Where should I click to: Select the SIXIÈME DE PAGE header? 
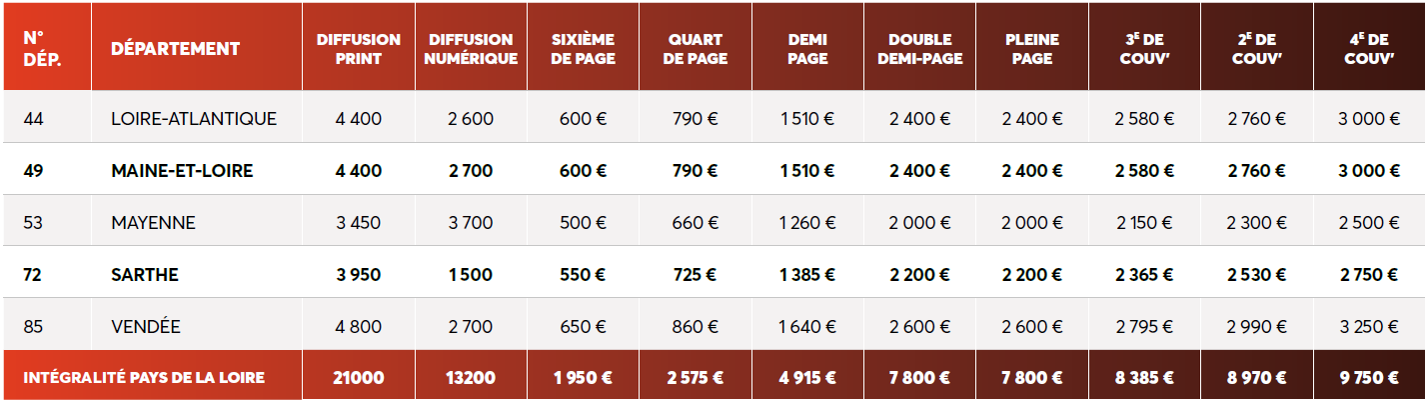(583, 48)
